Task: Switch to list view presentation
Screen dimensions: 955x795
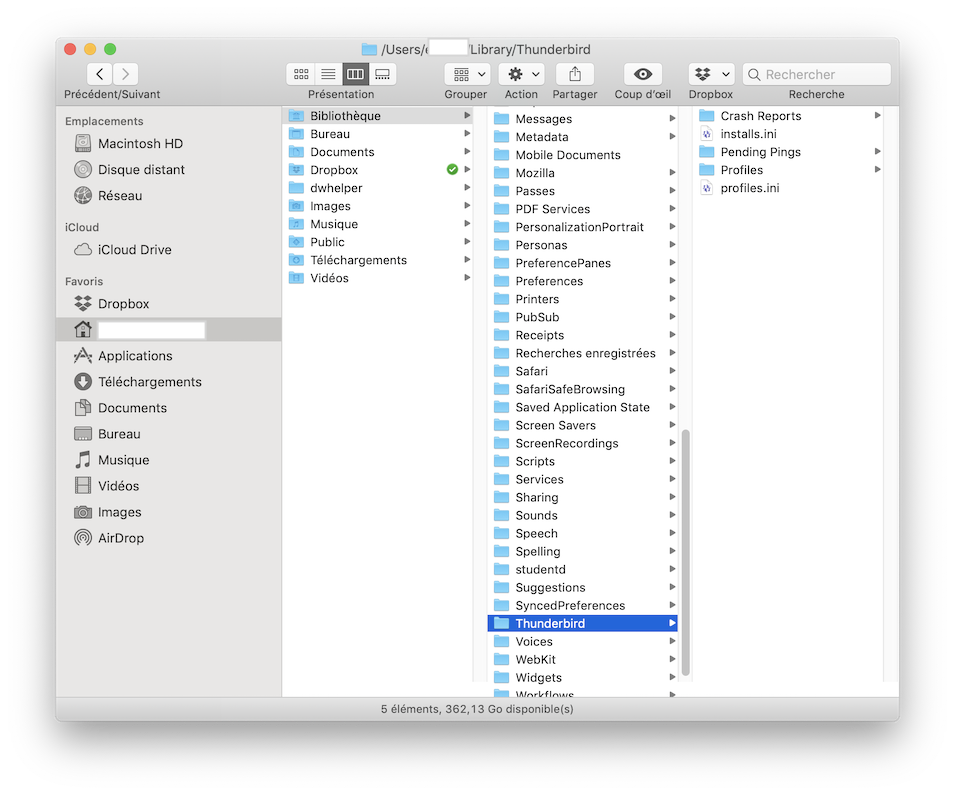Action: pos(328,74)
